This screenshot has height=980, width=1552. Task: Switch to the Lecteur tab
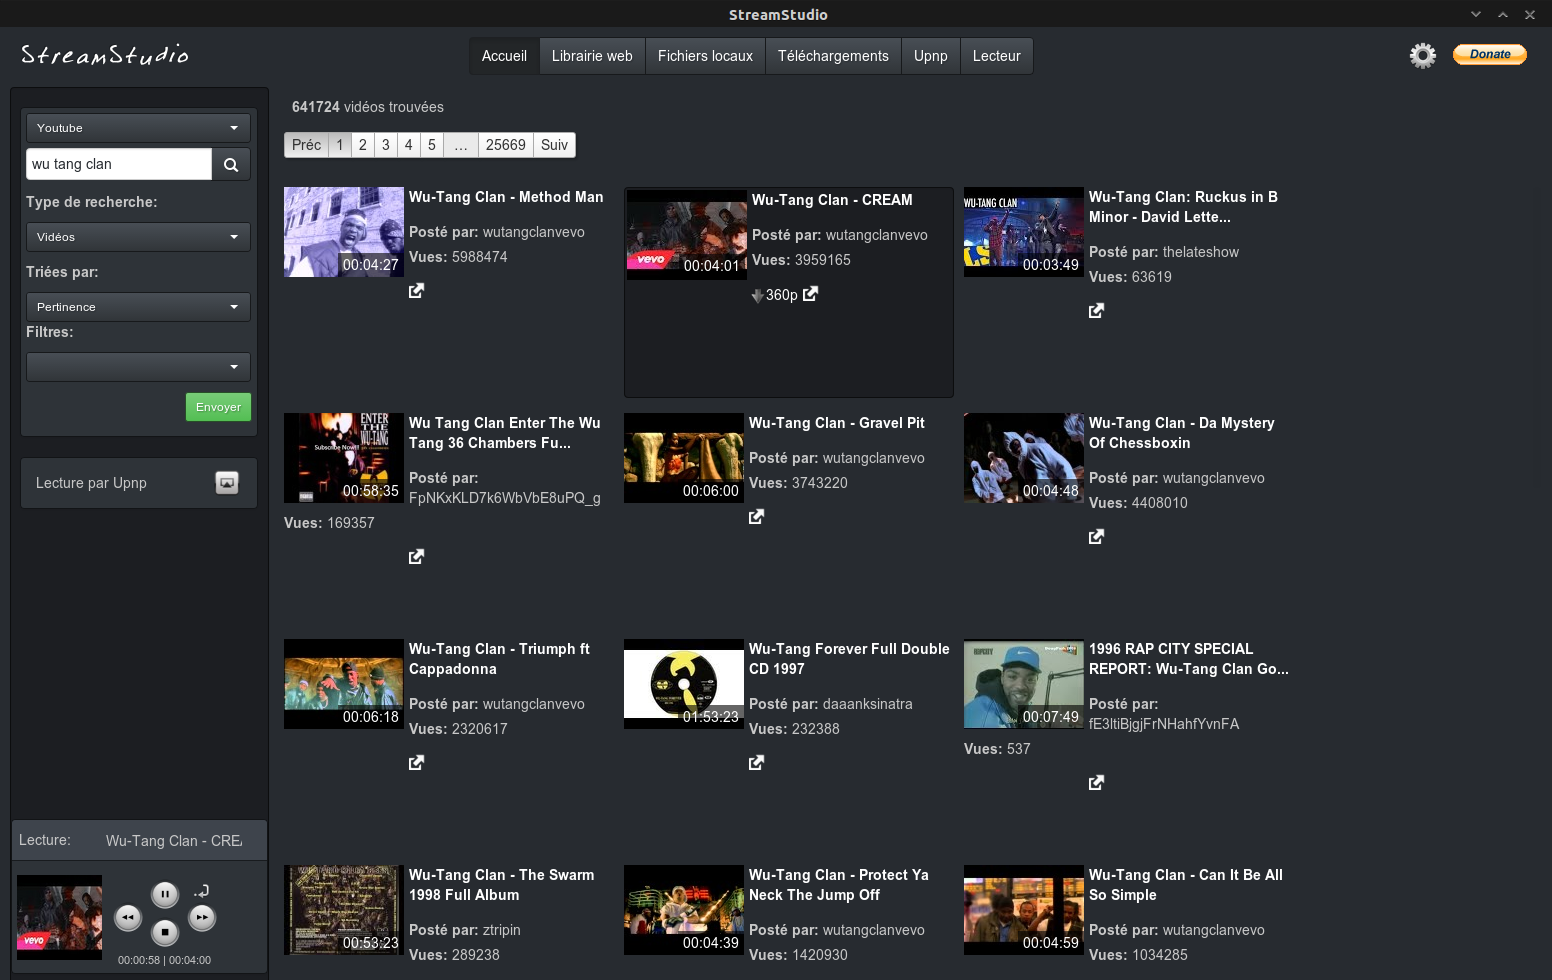pyautogui.click(x=997, y=56)
